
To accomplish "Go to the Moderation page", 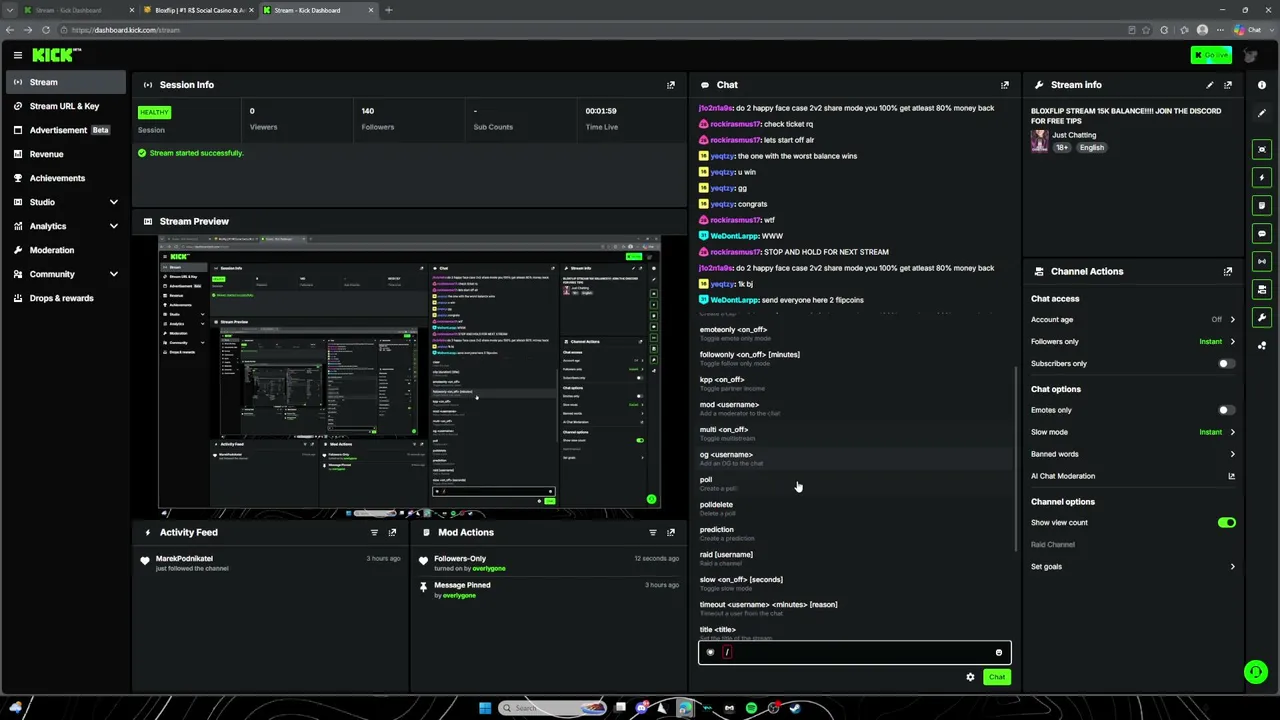I will 66,250.
